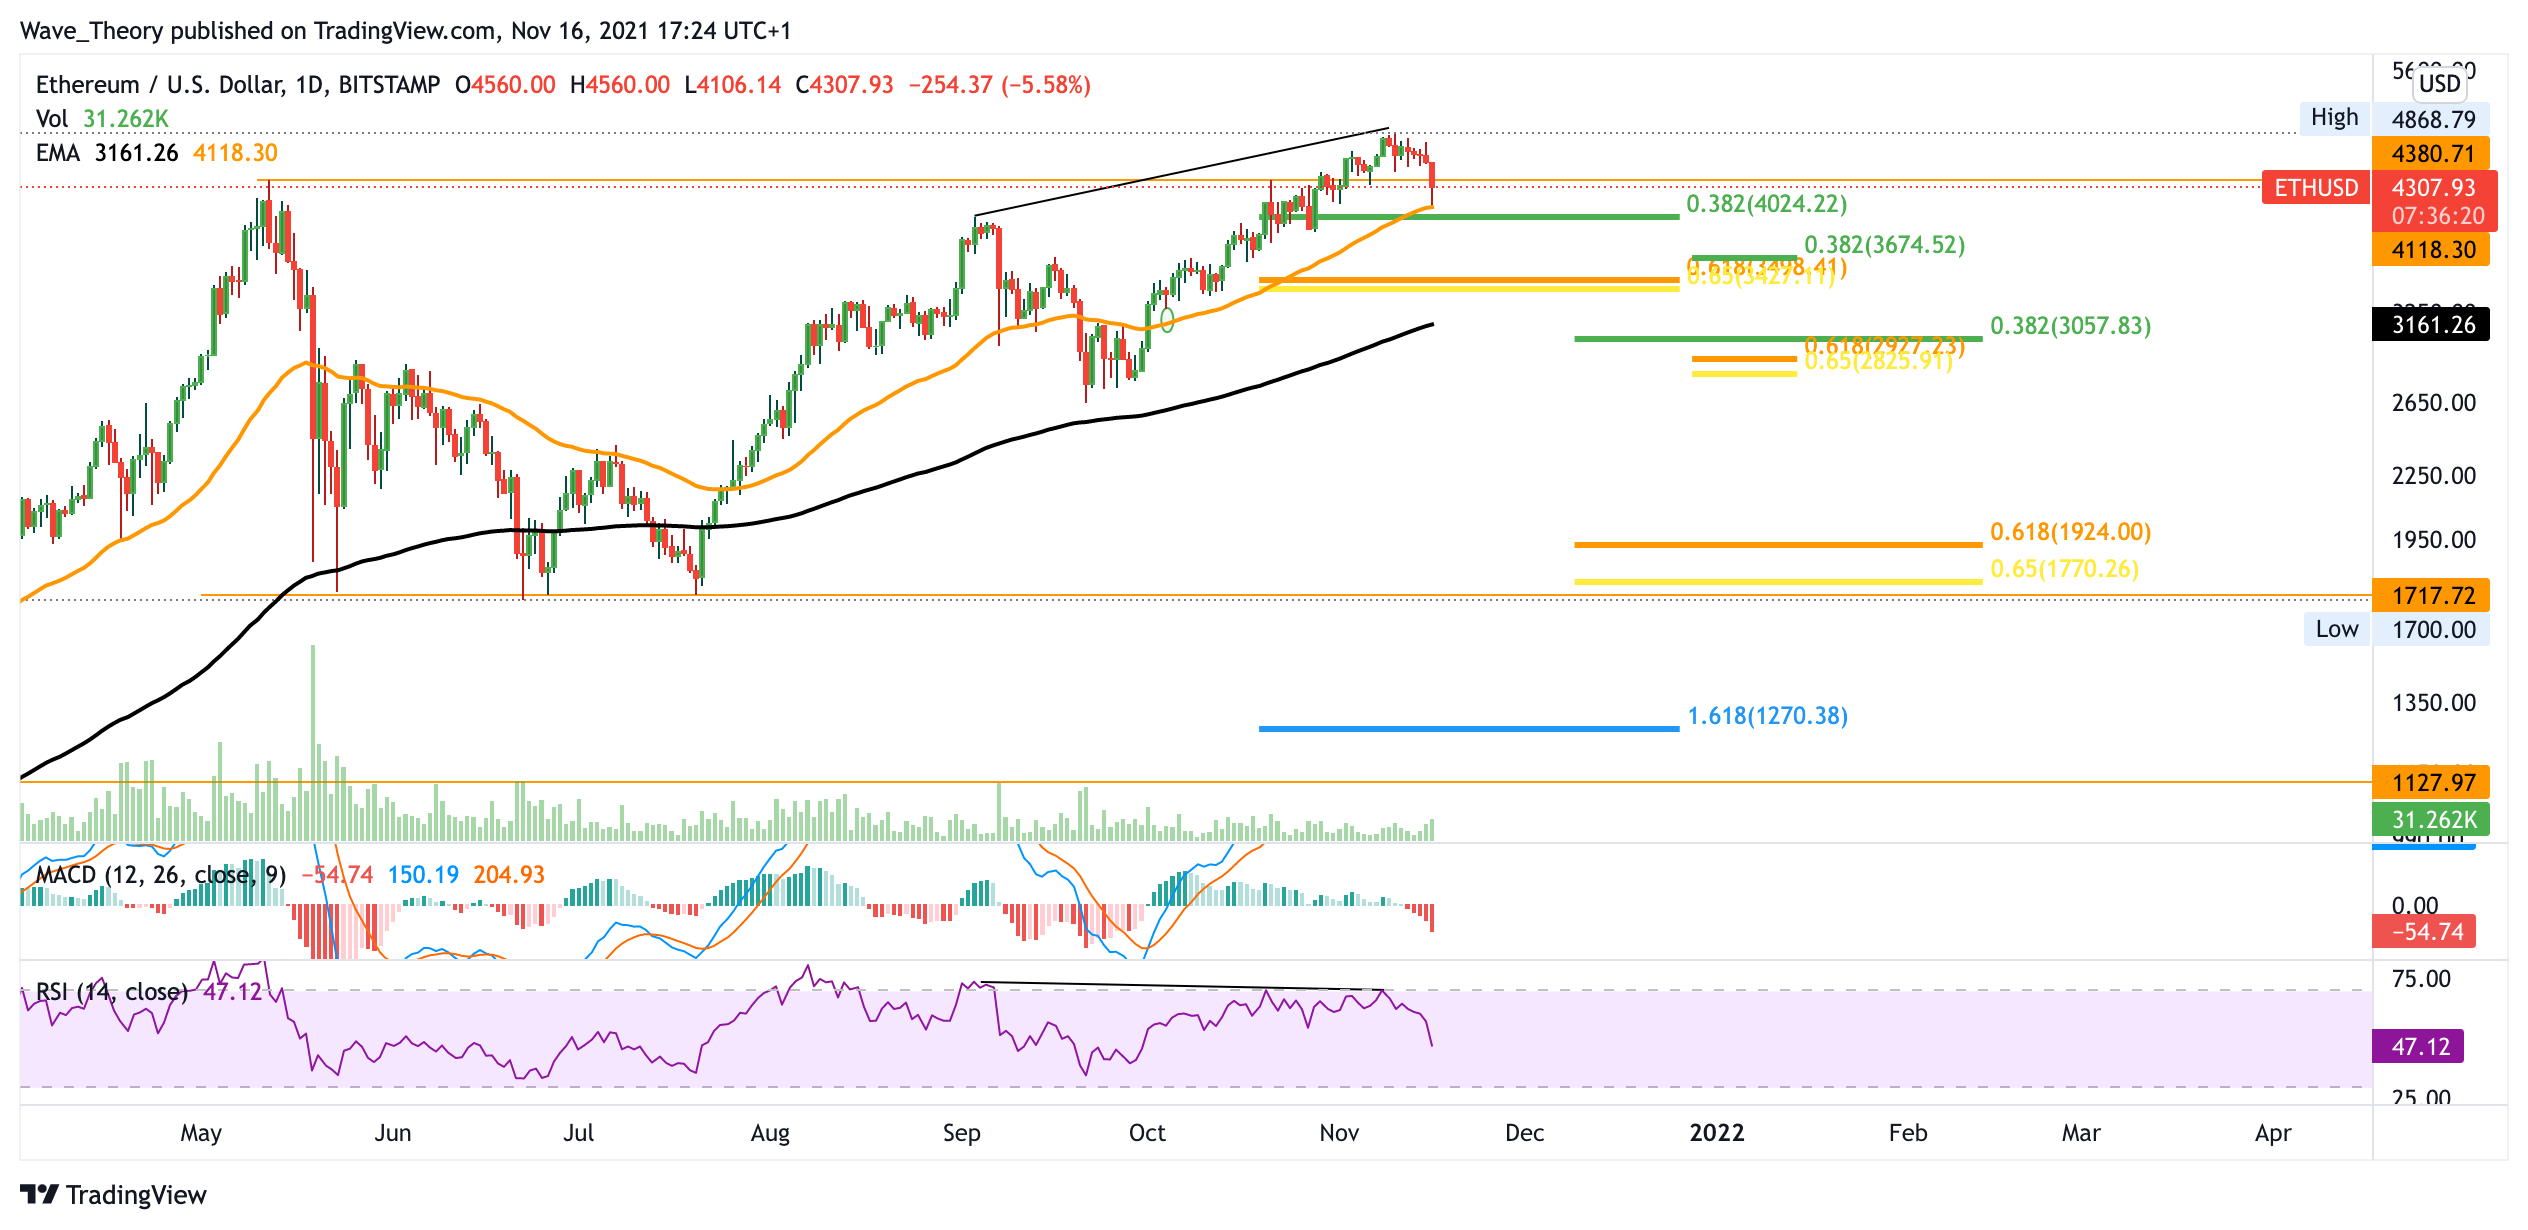Click the USD currency label
Viewport: 2528px width, 1230px height.
click(2439, 84)
